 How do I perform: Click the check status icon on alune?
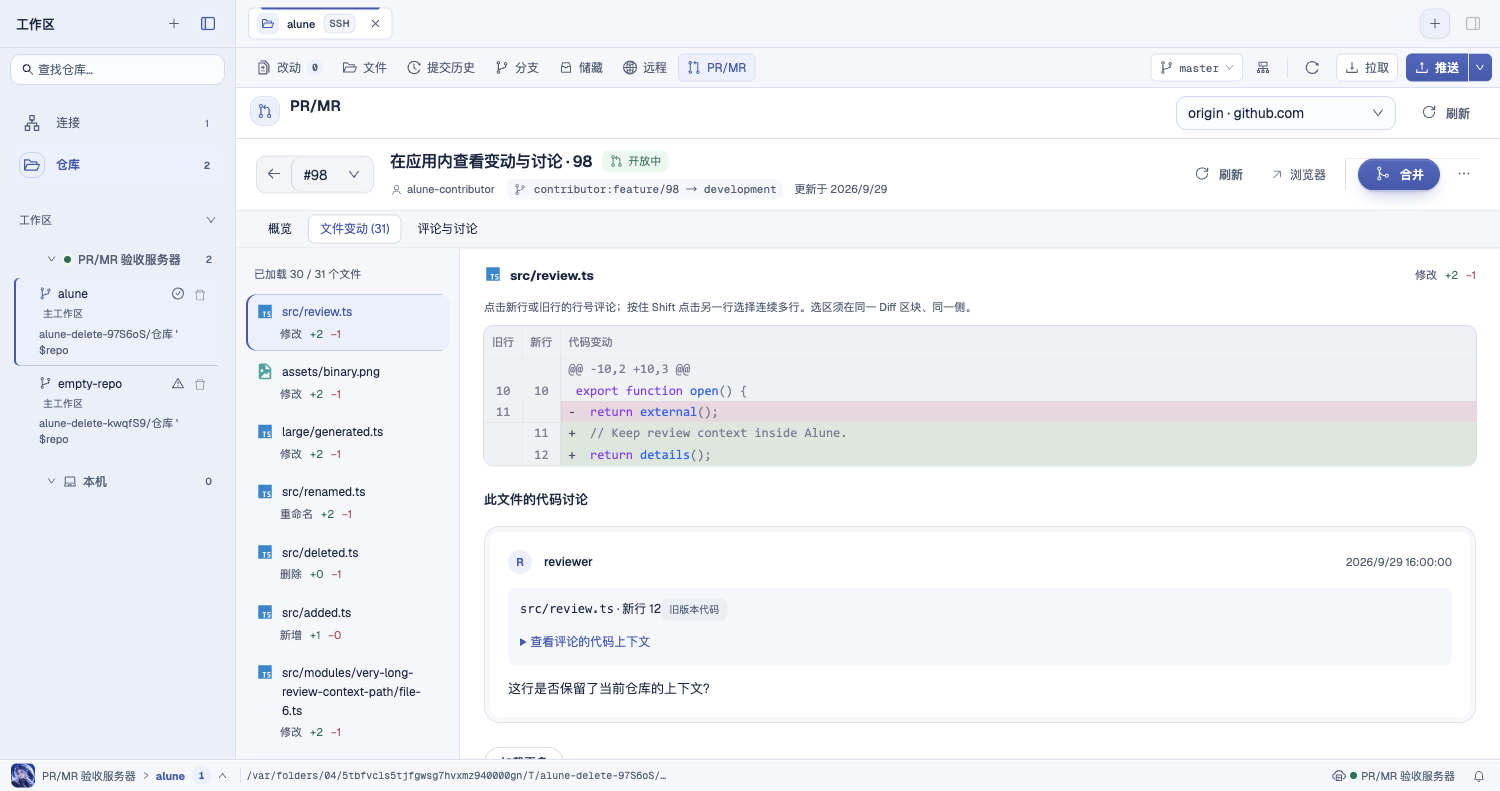178,294
